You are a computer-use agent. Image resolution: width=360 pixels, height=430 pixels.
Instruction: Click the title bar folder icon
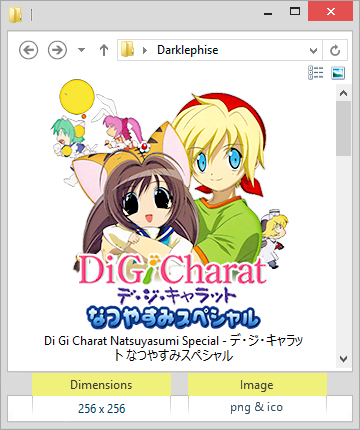click(15, 15)
